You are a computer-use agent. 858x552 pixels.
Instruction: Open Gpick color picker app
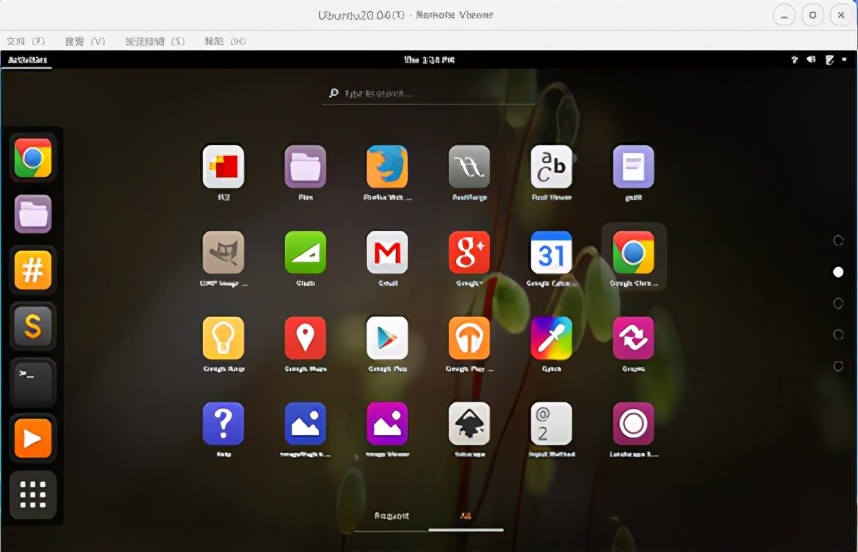[x=552, y=338]
